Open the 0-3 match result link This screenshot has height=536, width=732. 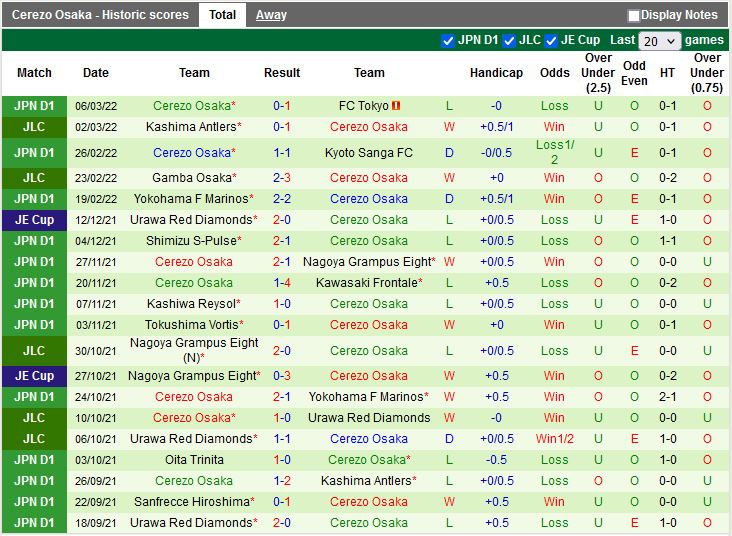(282, 376)
